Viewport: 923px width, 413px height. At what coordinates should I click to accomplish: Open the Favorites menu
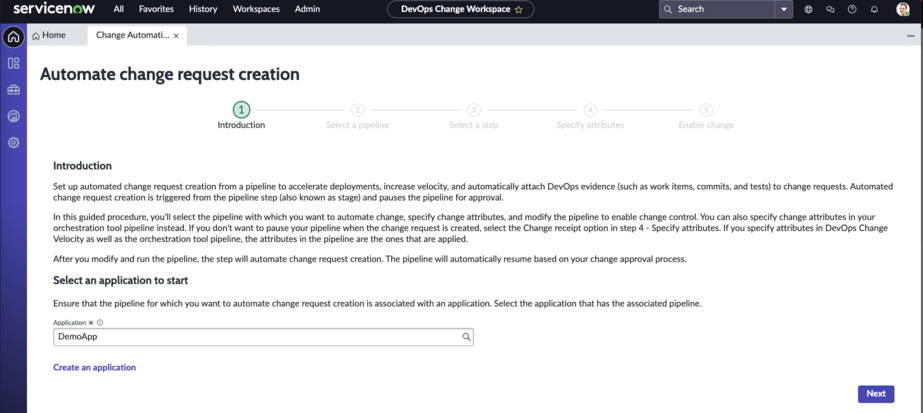click(156, 9)
